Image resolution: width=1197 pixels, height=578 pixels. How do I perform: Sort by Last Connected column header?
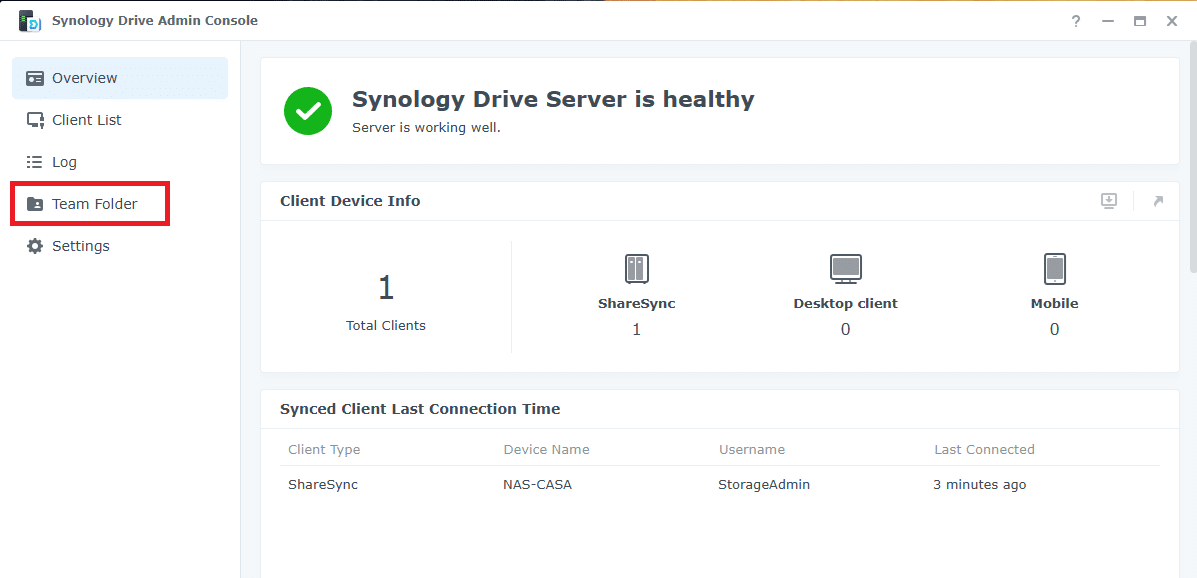point(984,450)
